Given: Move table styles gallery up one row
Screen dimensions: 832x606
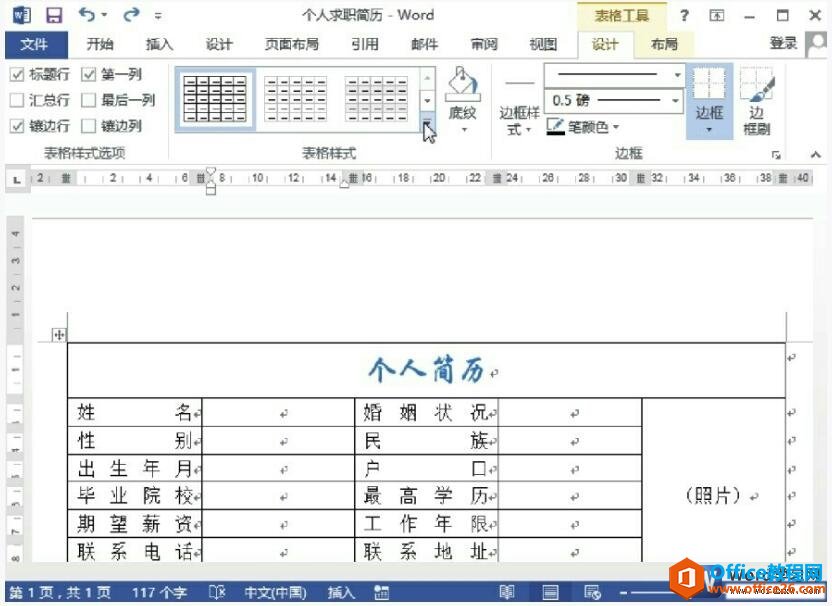Looking at the screenshot, I should click(427, 78).
